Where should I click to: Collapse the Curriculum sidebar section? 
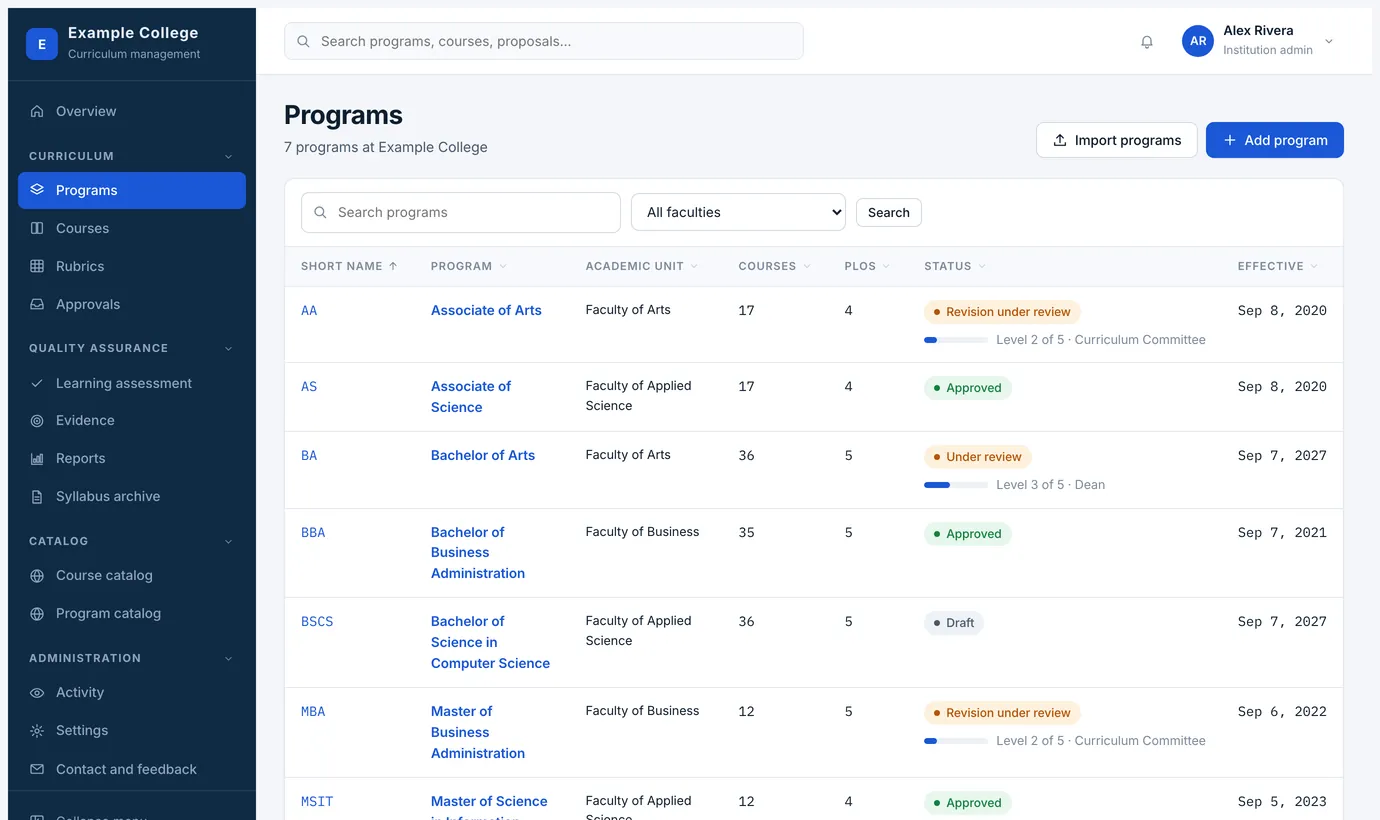pos(229,156)
